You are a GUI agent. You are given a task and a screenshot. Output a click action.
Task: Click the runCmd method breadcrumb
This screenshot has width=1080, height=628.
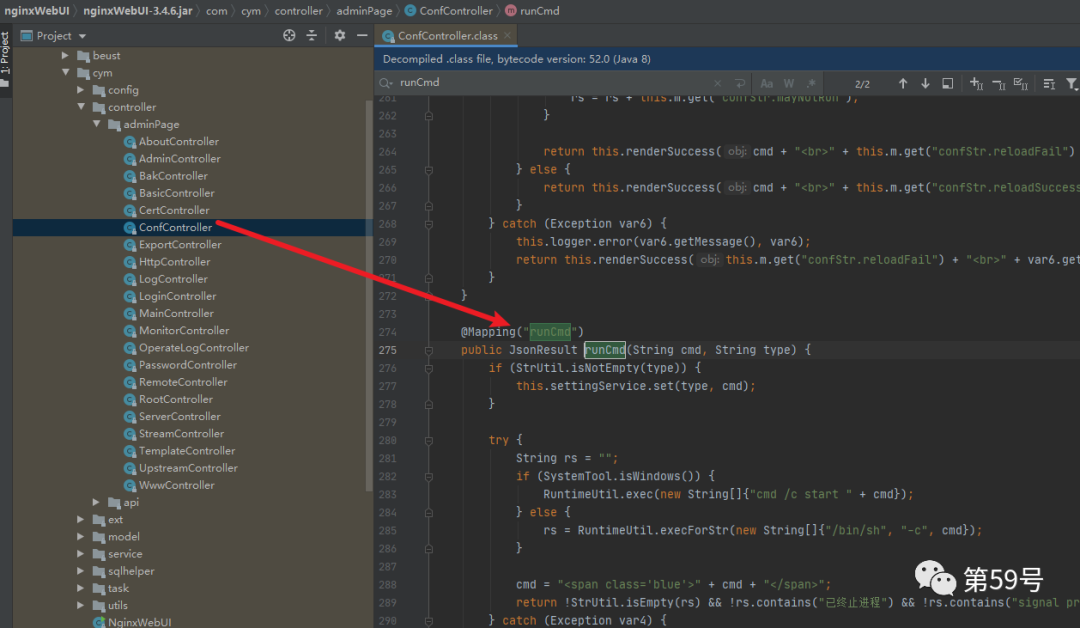pos(532,11)
